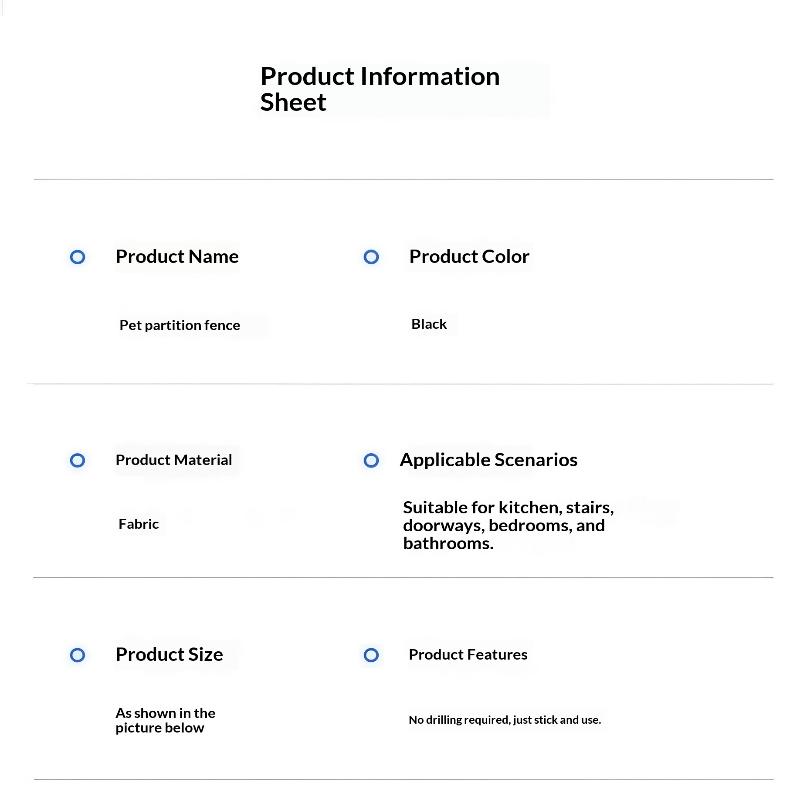Click the circle bullet beside Applicable Scenarios

pyautogui.click(x=371, y=460)
